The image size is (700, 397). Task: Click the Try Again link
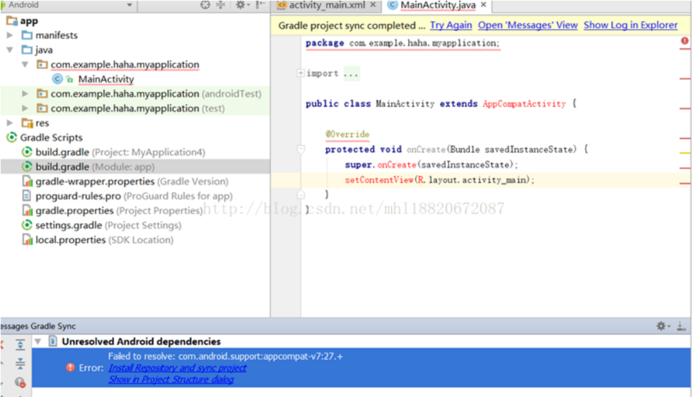pos(451,25)
